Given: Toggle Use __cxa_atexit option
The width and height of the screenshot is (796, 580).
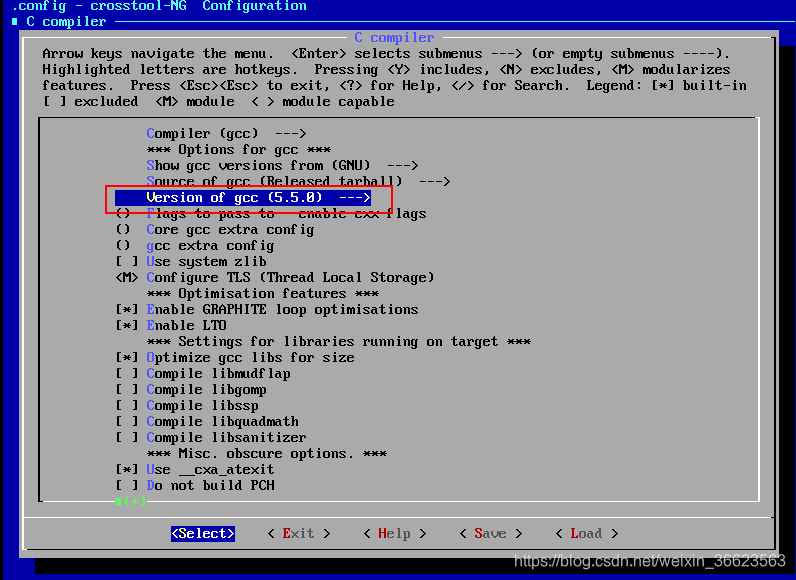Looking at the screenshot, I should (x=195, y=469).
